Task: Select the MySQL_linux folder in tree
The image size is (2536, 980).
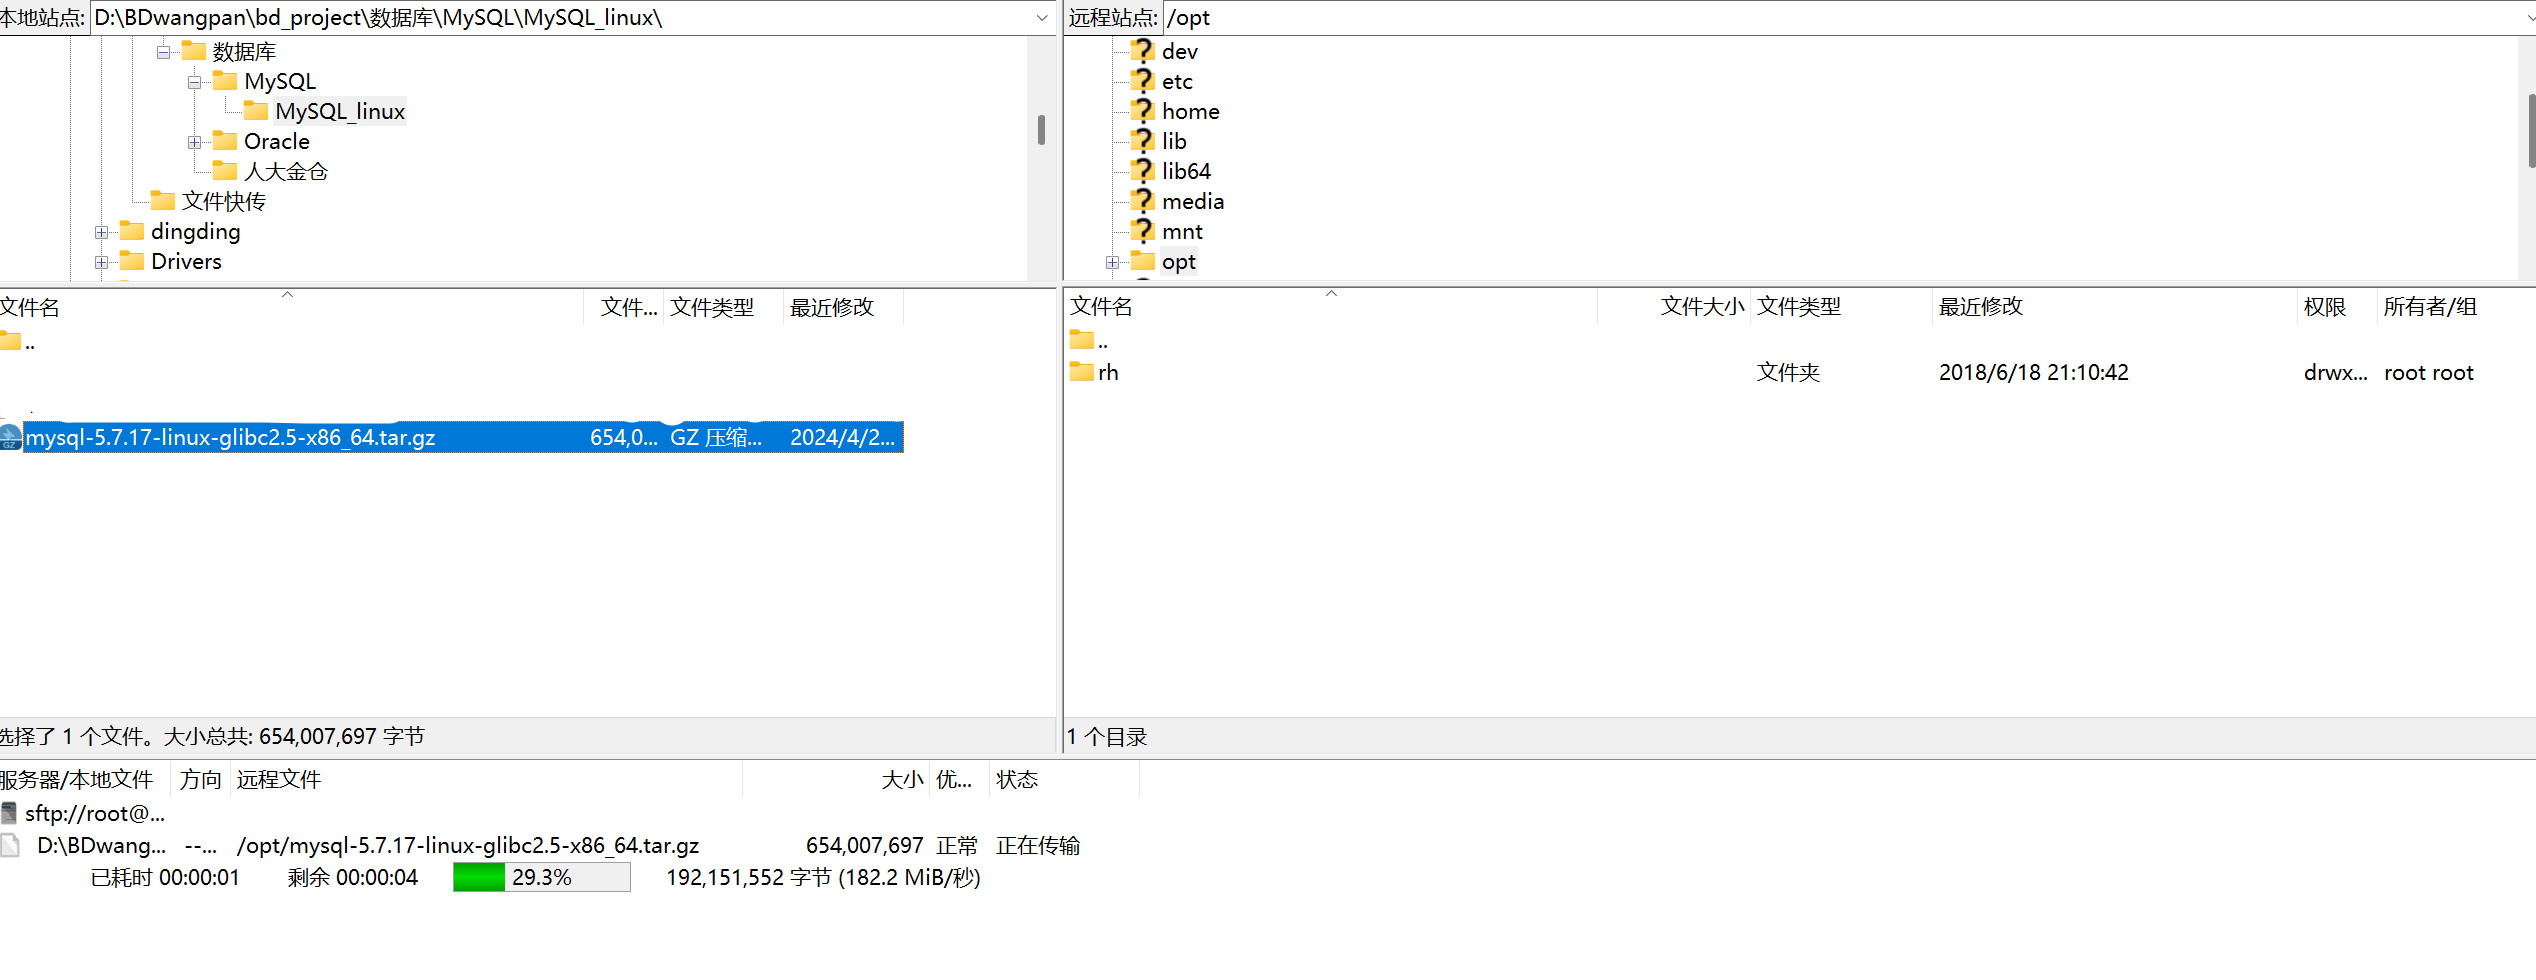Action: point(340,111)
